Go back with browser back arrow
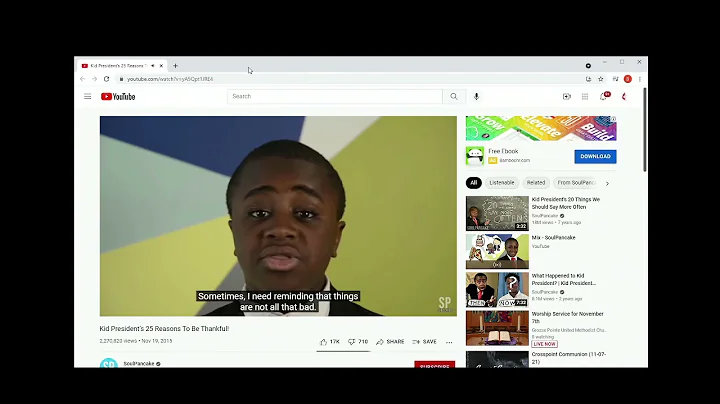 click(x=83, y=79)
